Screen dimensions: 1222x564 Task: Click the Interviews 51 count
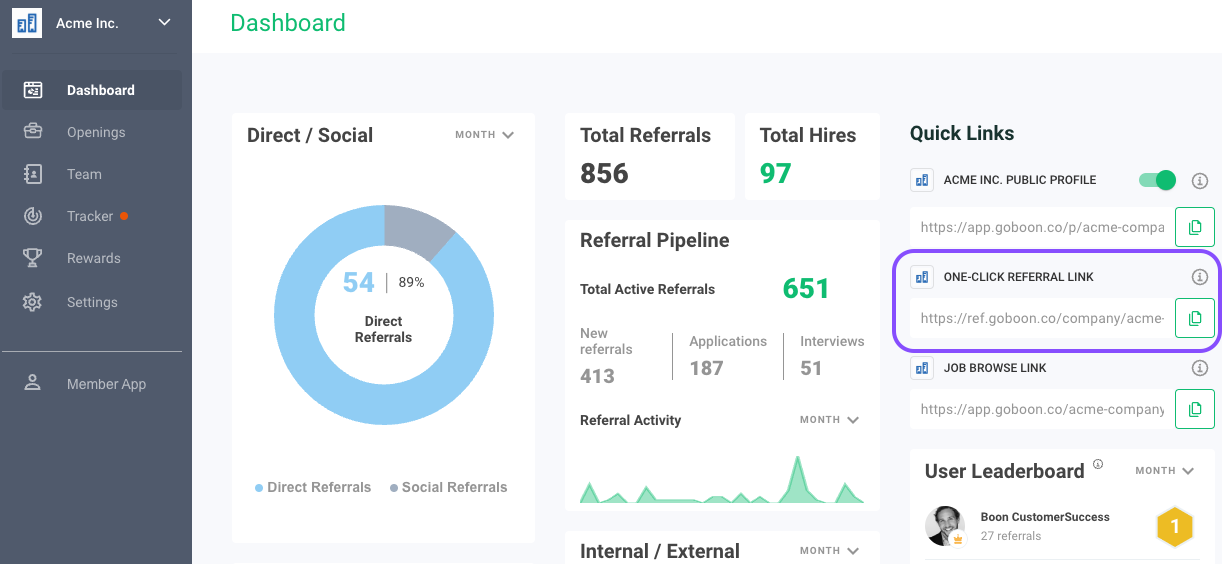pos(811,368)
